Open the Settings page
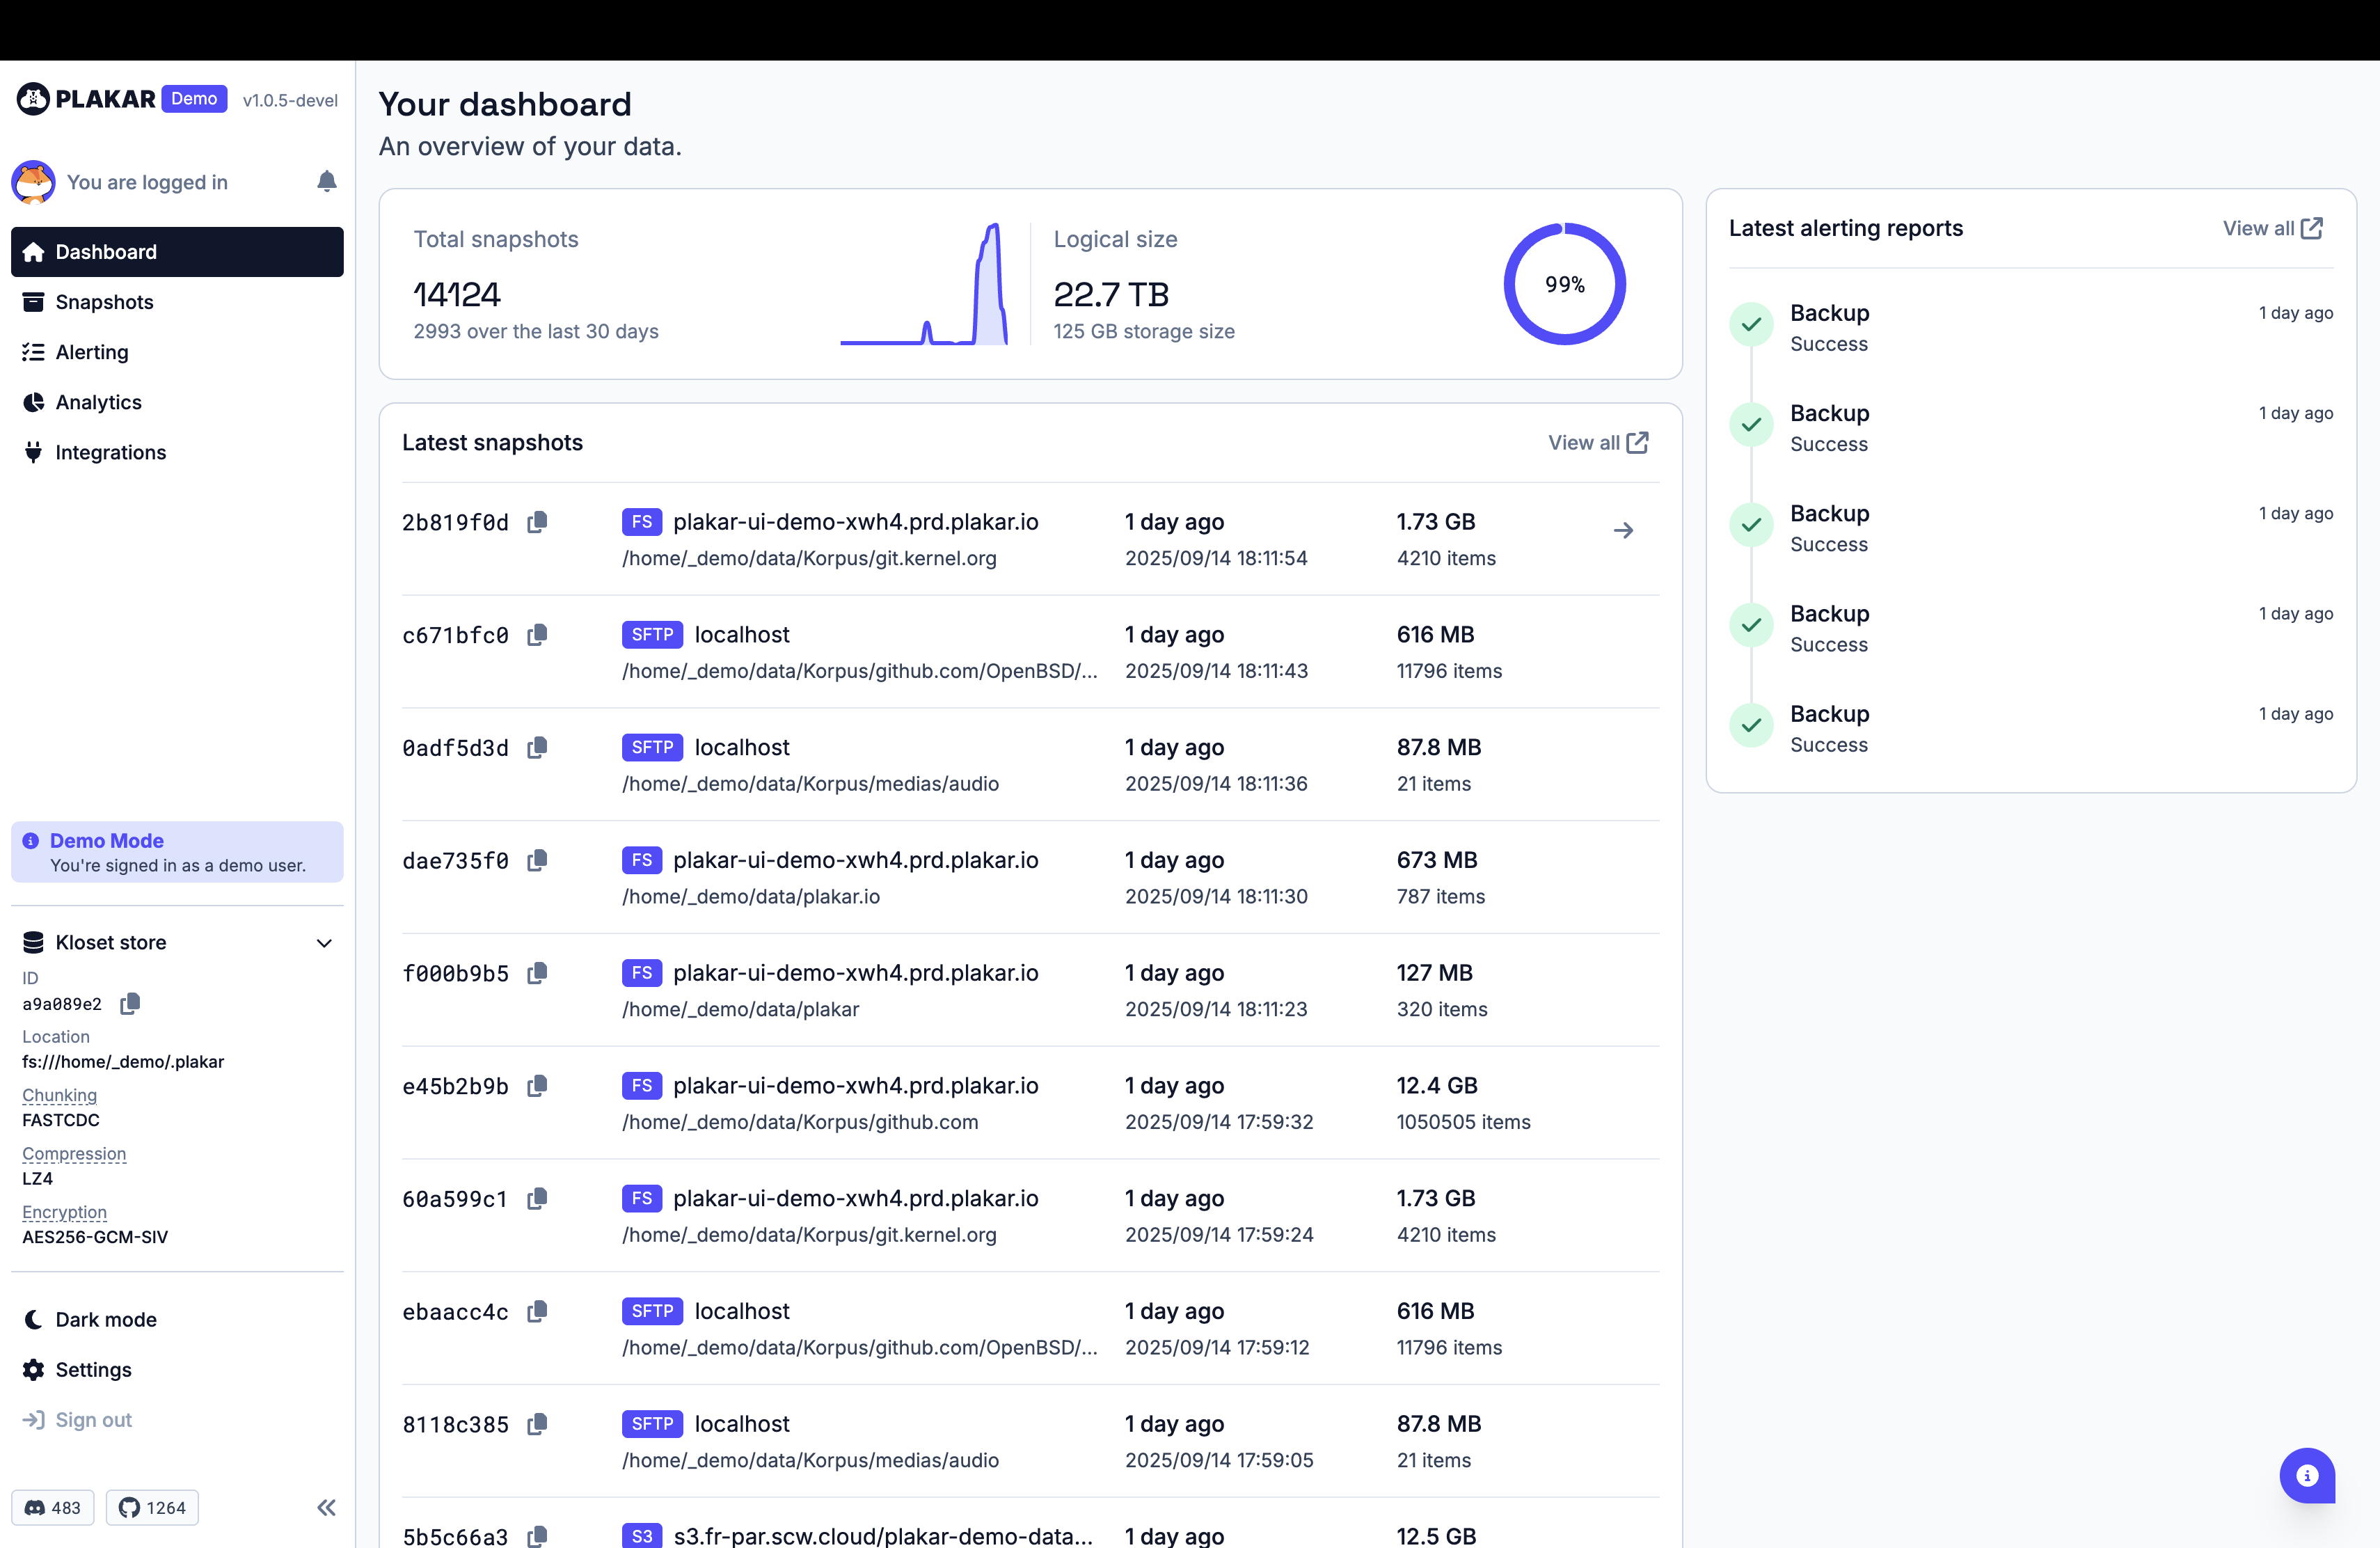The height and width of the screenshot is (1548, 2380). (93, 1369)
